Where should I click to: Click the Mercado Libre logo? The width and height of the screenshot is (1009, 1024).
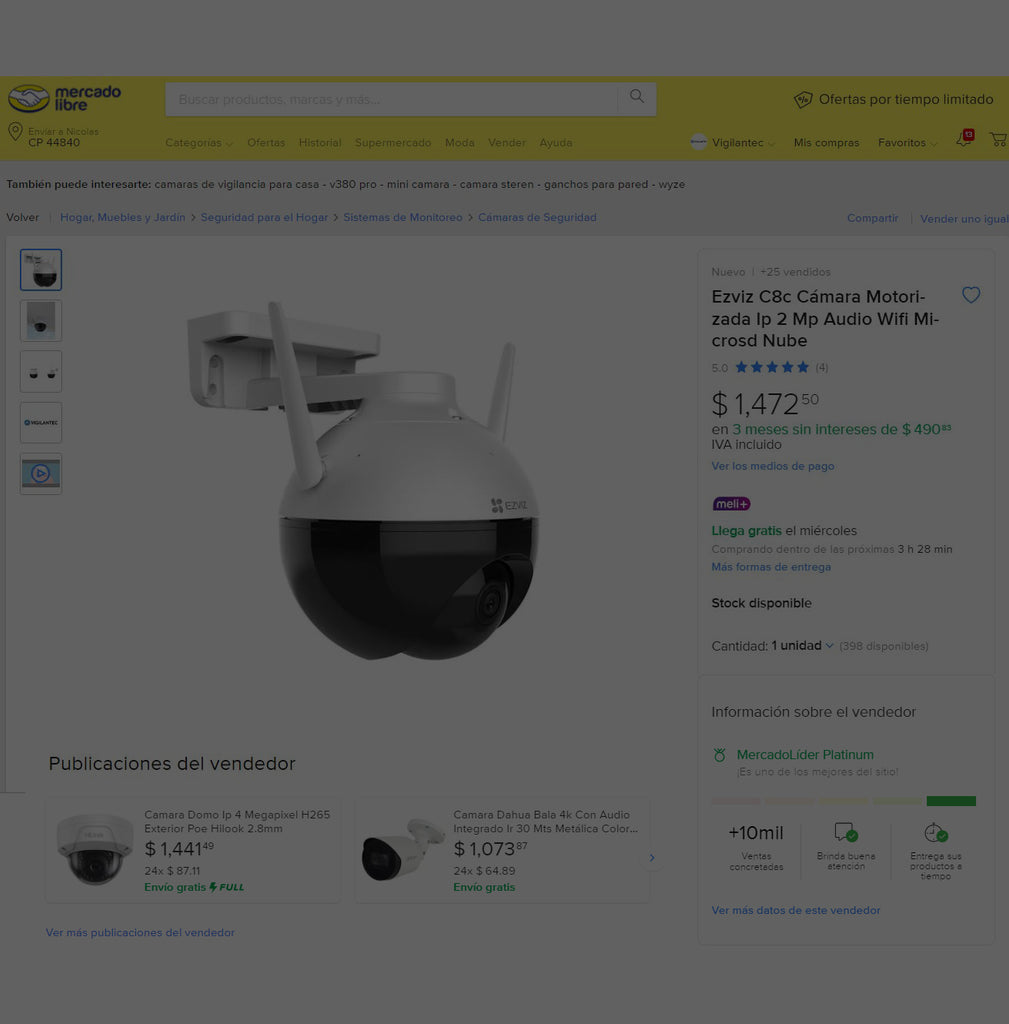[x=64, y=98]
